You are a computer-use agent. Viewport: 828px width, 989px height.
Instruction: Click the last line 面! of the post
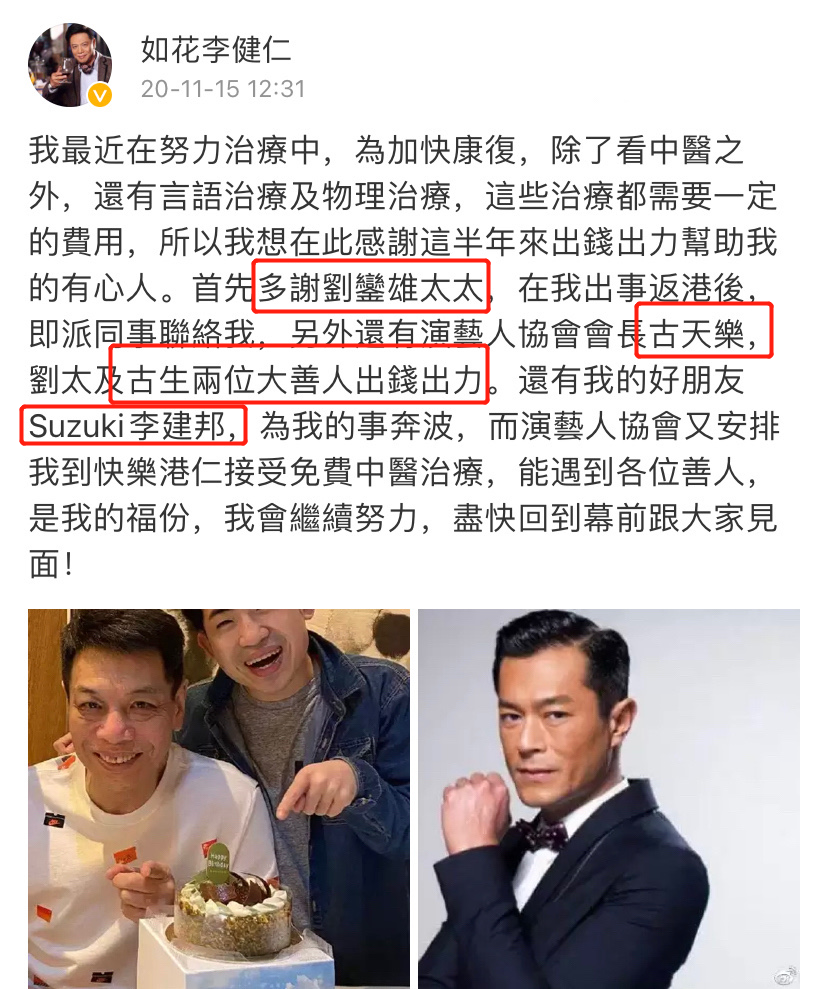tap(50, 564)
